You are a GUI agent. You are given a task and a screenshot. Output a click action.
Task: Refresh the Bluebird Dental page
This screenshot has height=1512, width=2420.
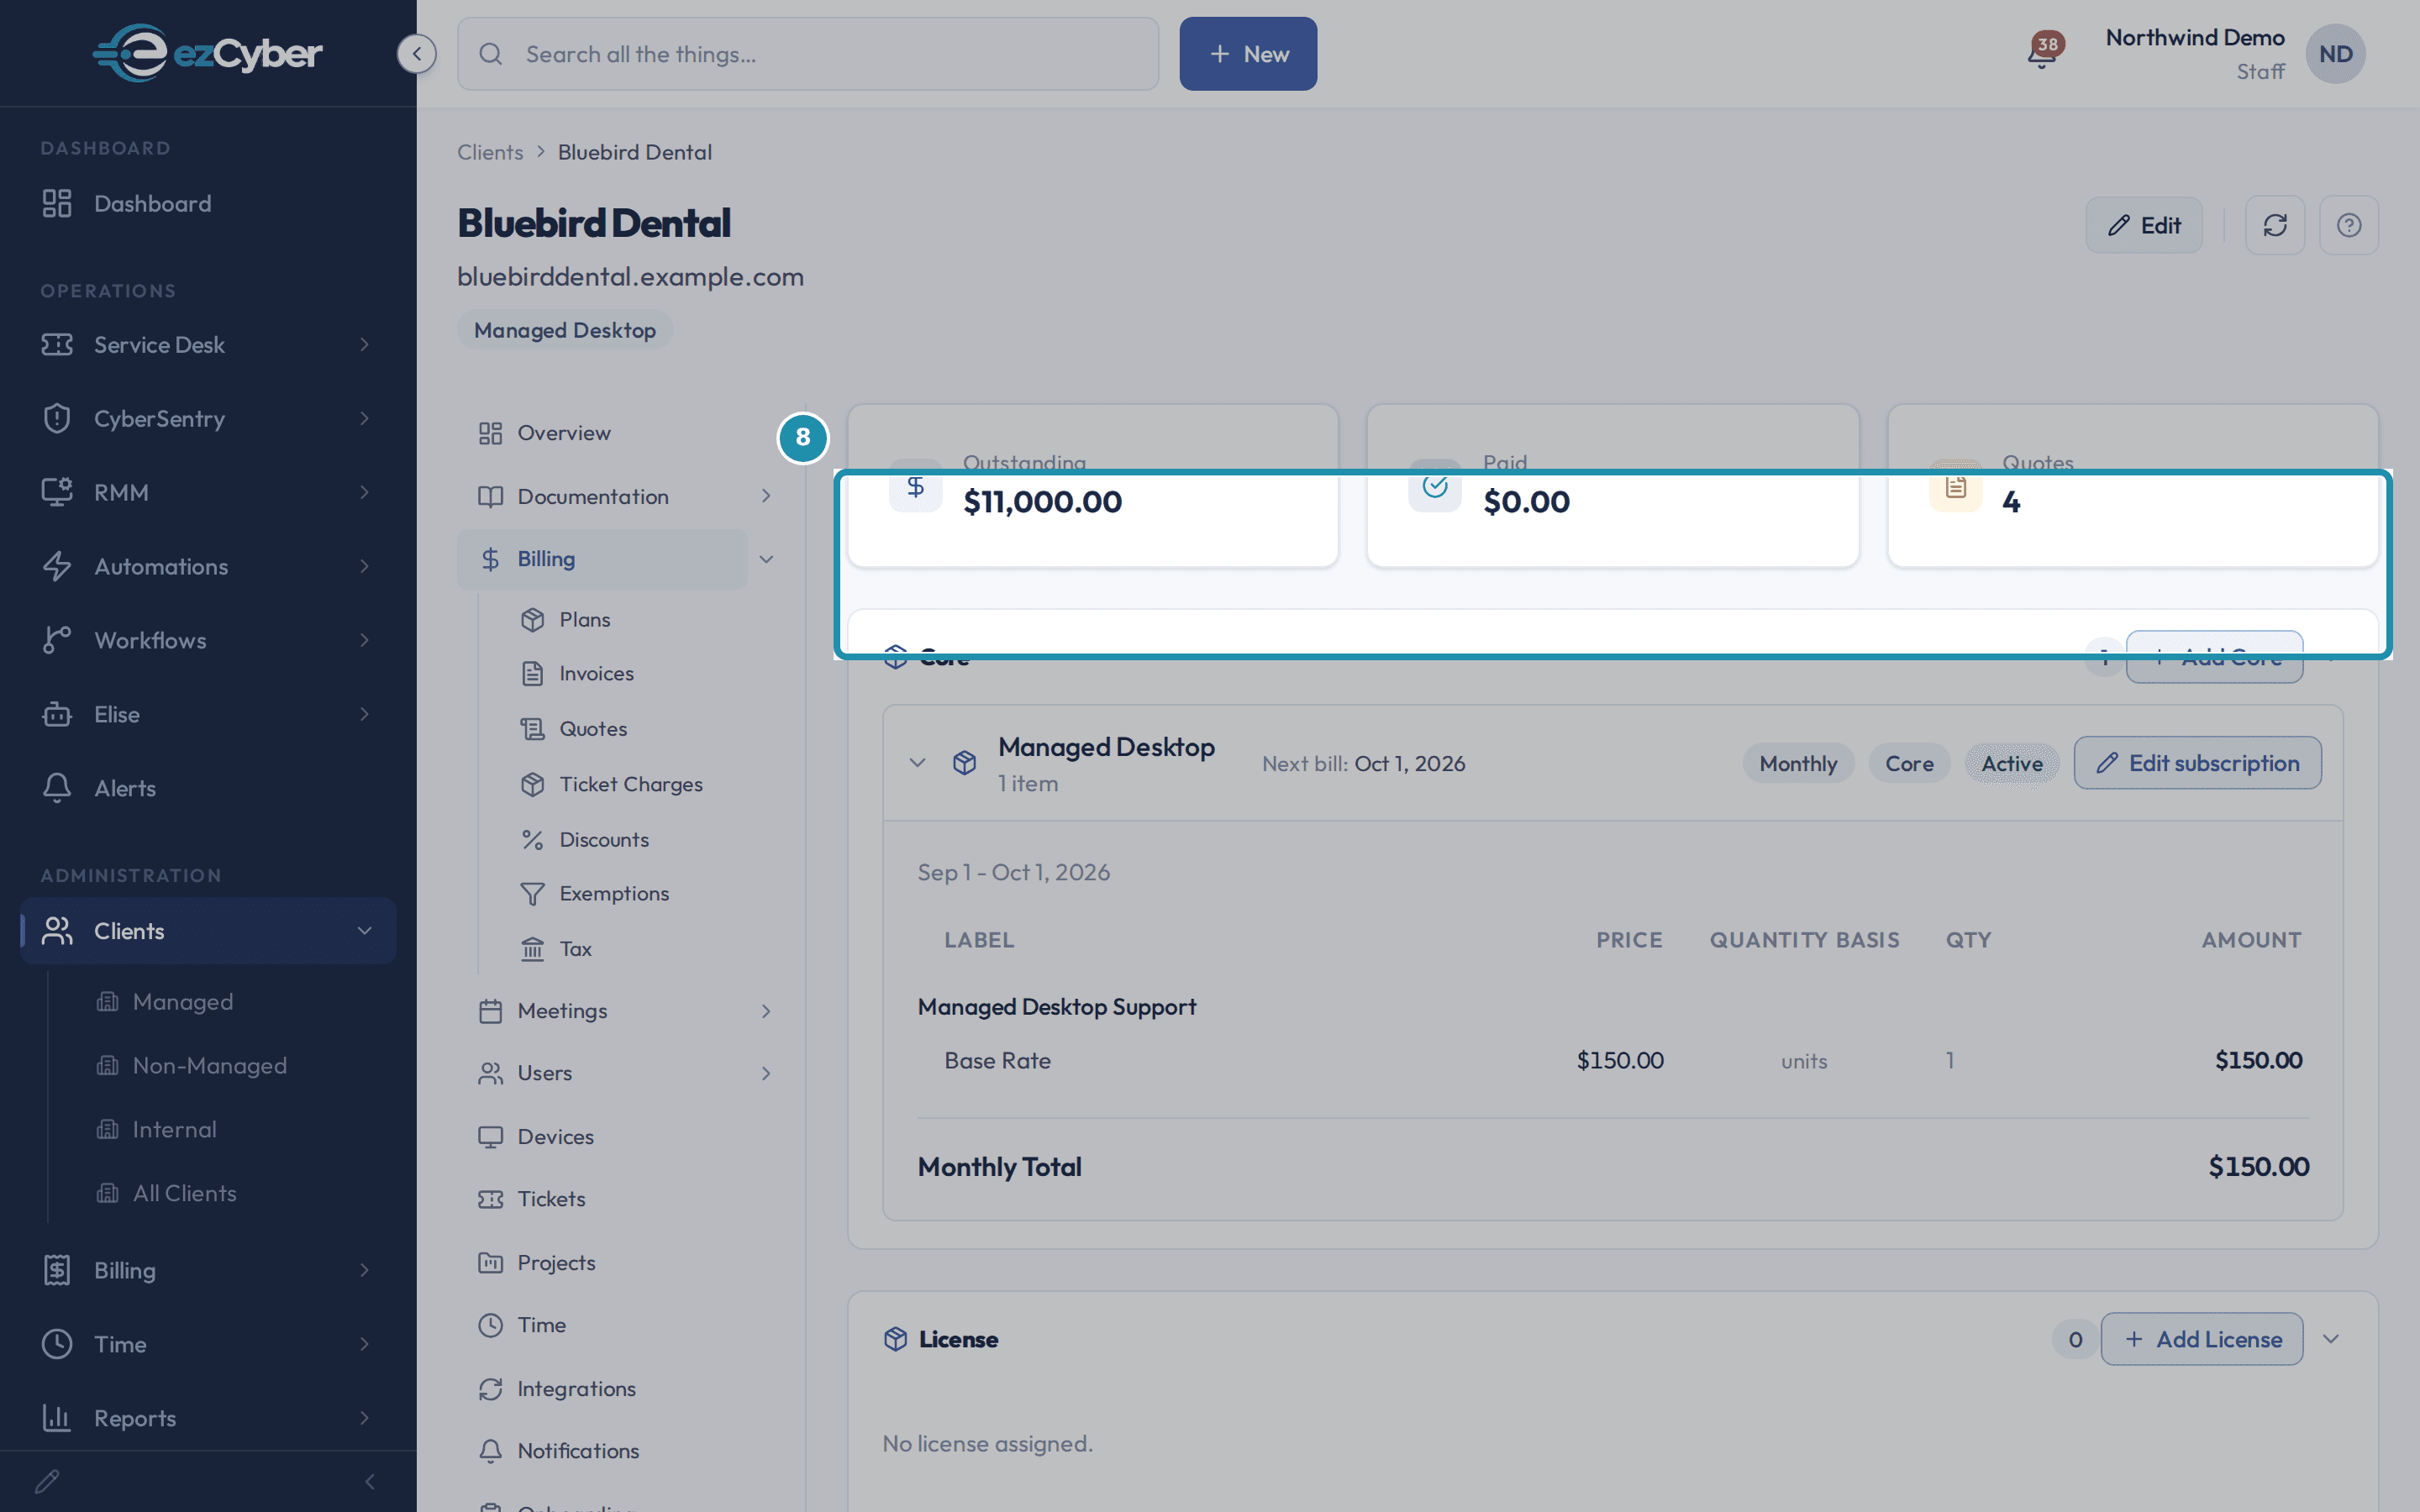pos(2275,225)
